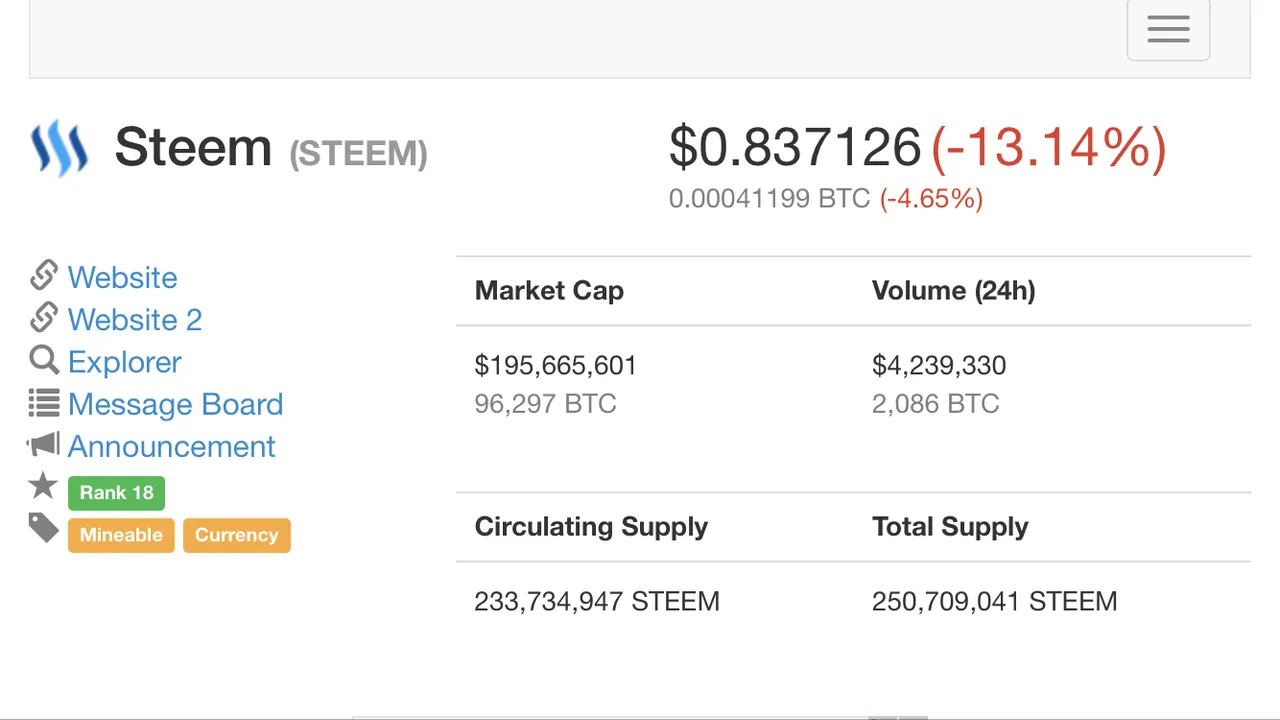
Task: Click the star icon beside Rank 18
Action: tap(43, 486)
